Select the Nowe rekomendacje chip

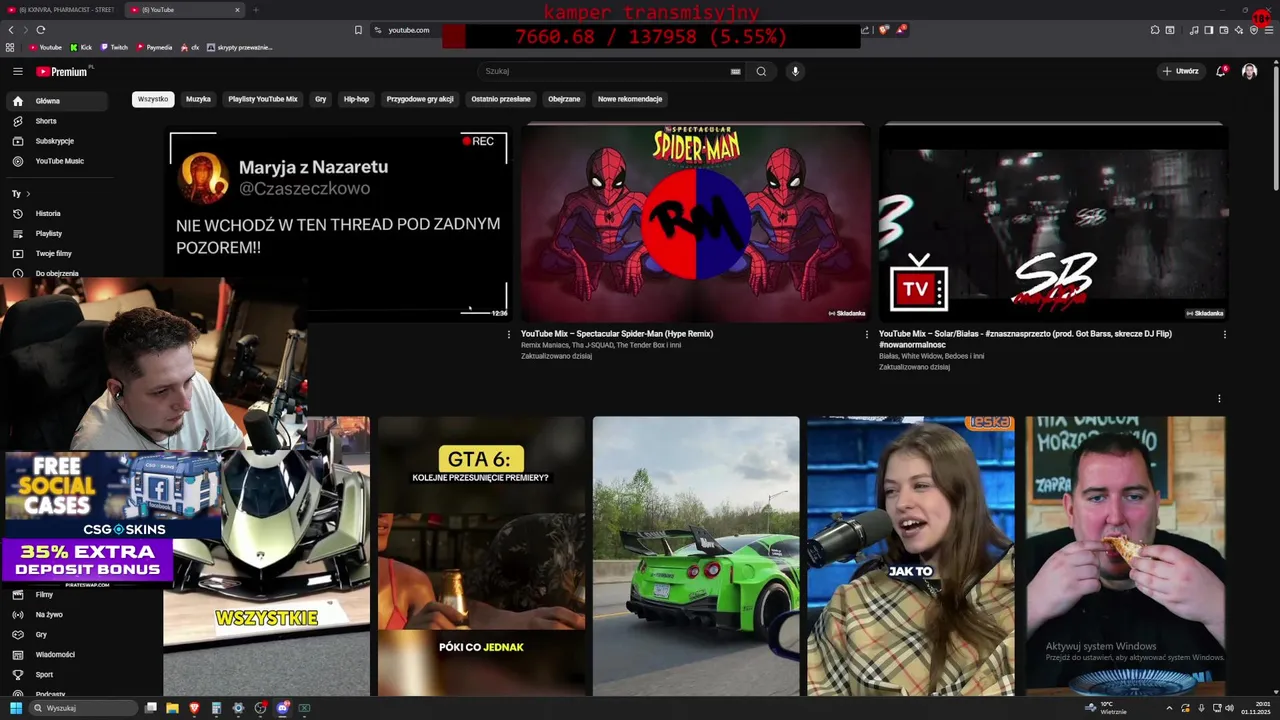(x=630, y=99)
